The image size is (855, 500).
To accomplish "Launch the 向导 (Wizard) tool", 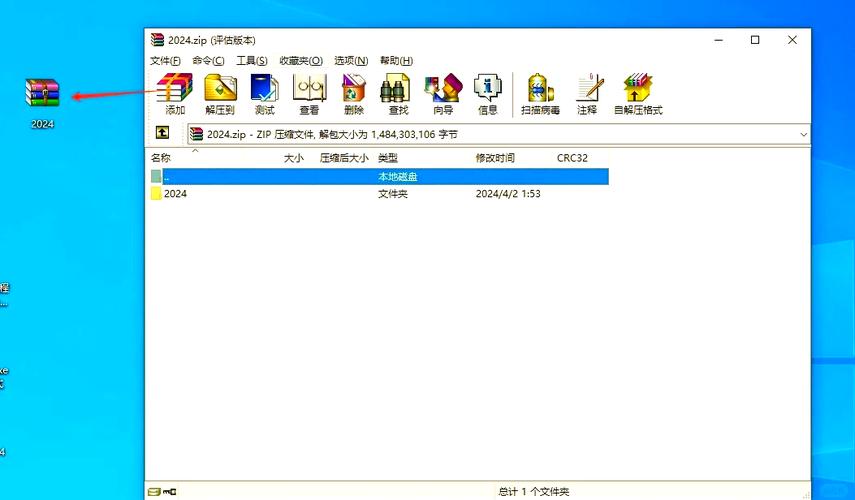I will (443, 94).
